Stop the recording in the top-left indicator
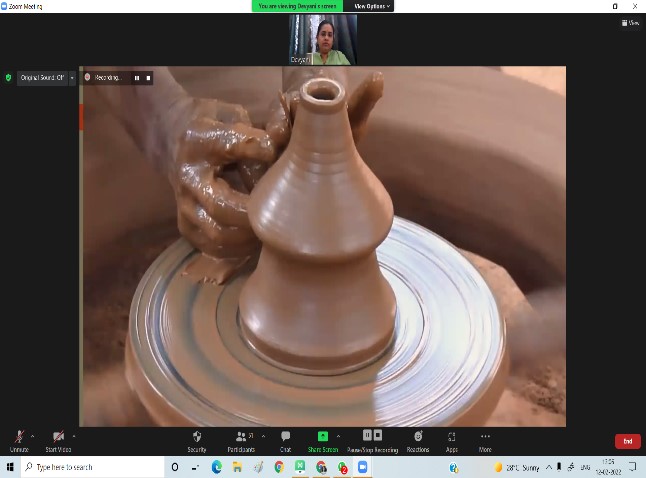Image resolution: width=646 pixels, height=478 pixels. (x=148, y=77)
